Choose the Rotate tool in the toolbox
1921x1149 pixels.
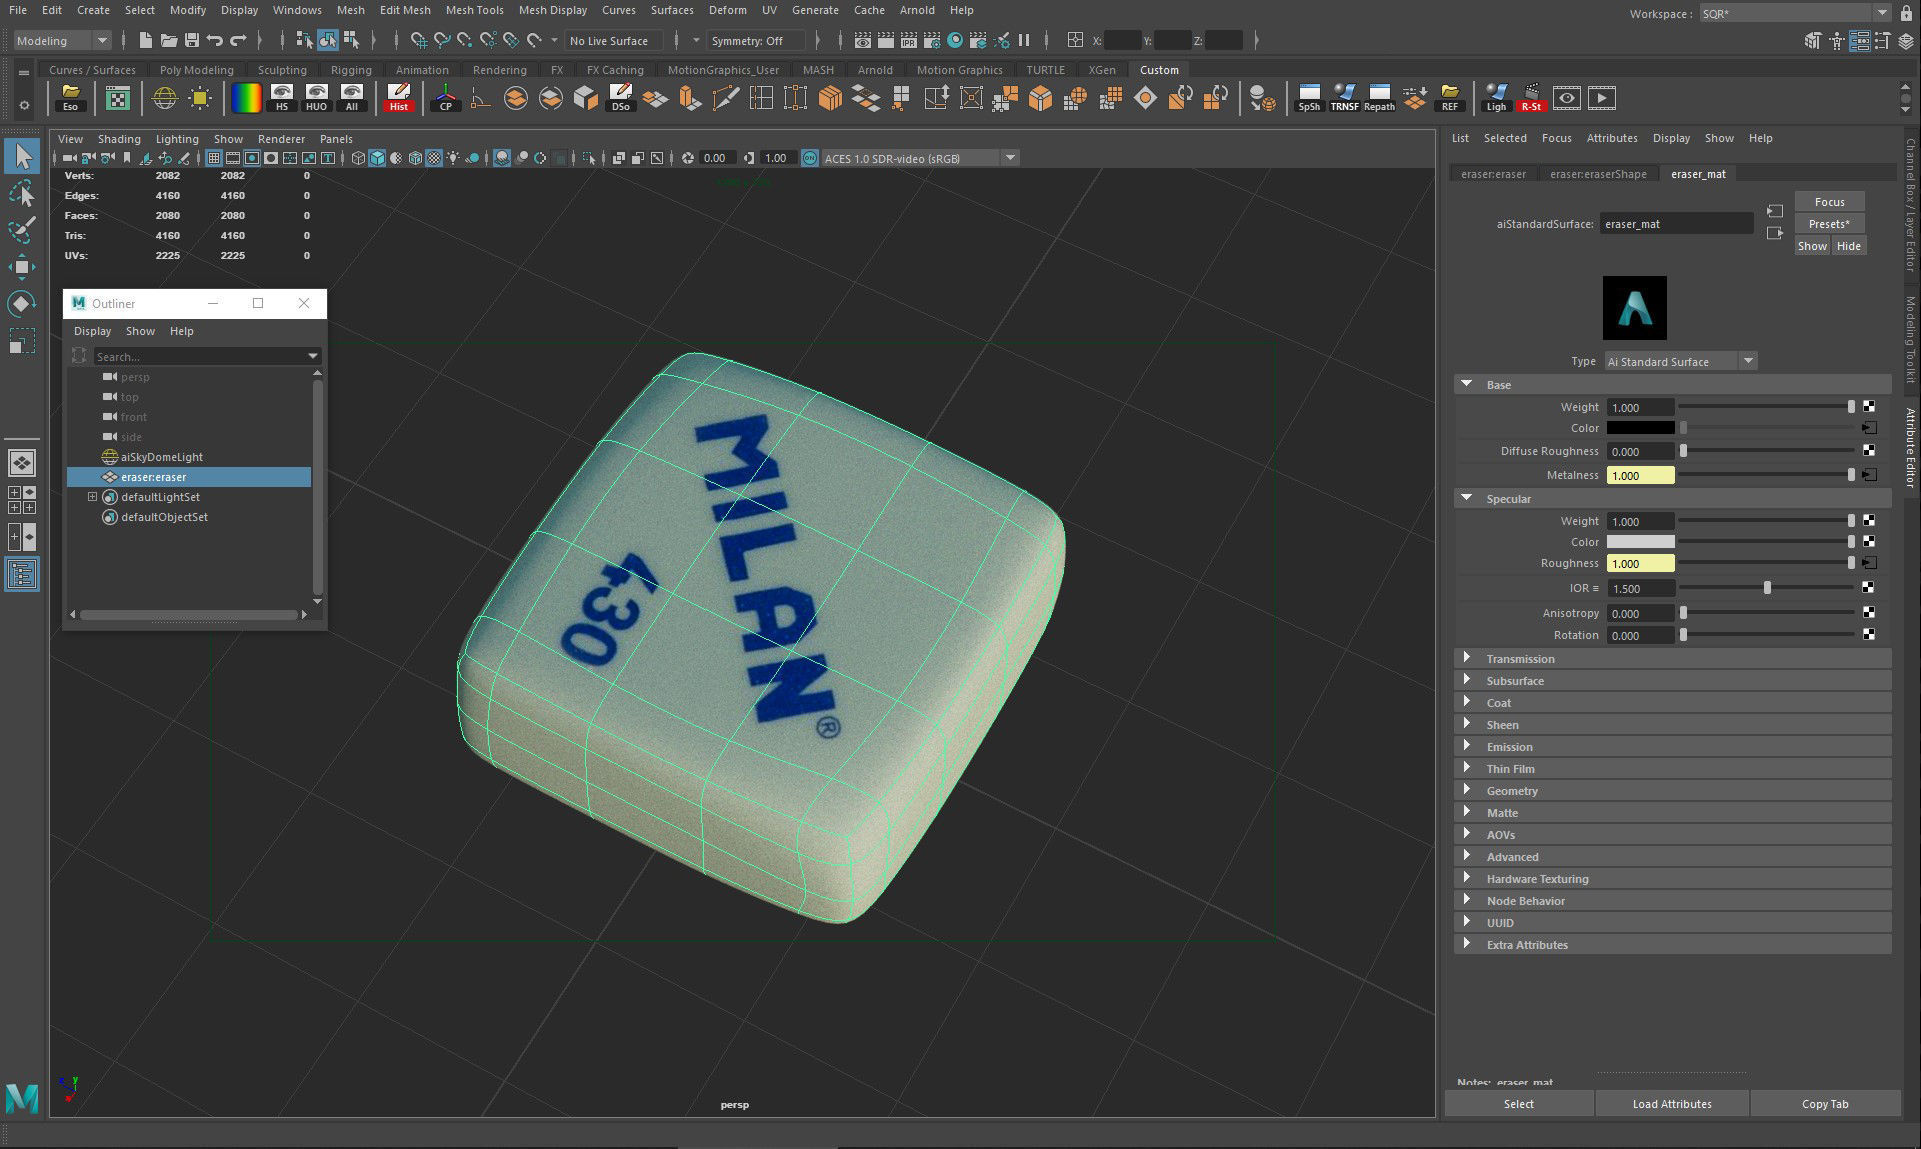click(22, 304)
